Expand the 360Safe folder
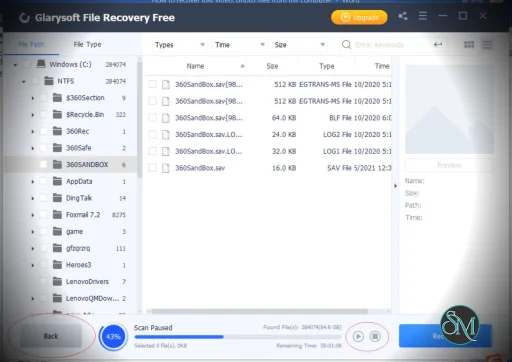The width and height of the screenshot is (512, 362). (33, 148)
